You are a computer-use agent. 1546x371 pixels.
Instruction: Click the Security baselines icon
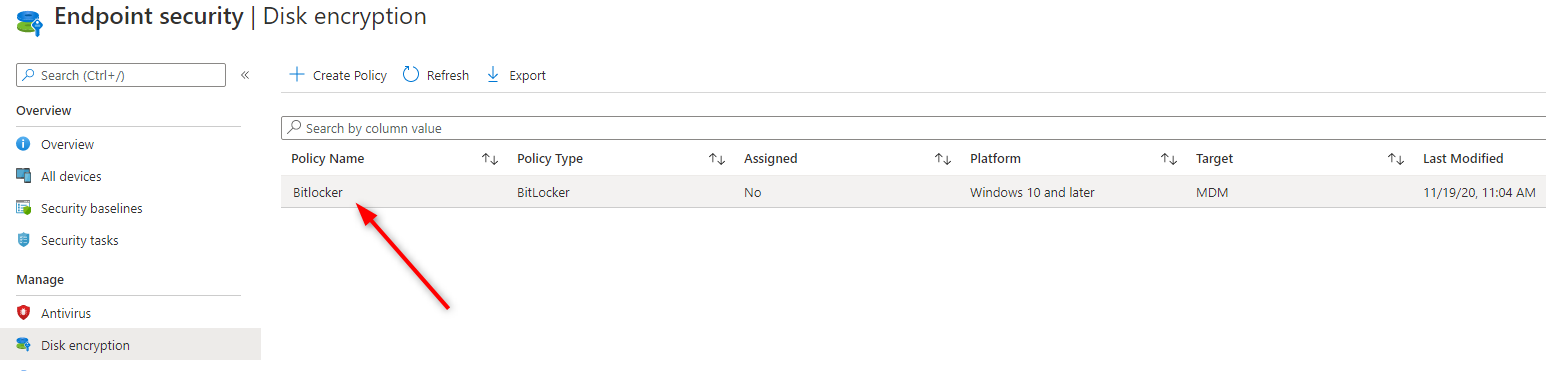pyautogui.click(x=24, y=208)
